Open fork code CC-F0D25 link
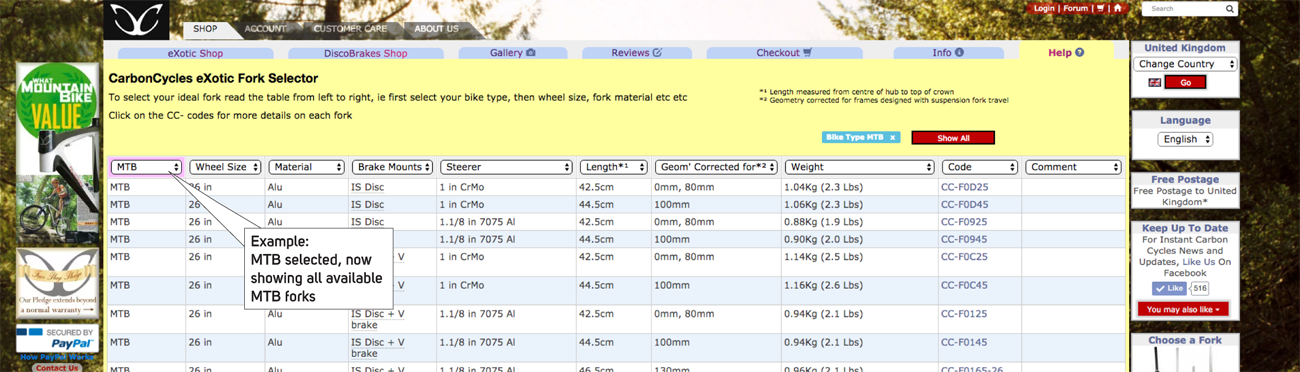The width and height of the screenshot is (1300, 372). 964,187
